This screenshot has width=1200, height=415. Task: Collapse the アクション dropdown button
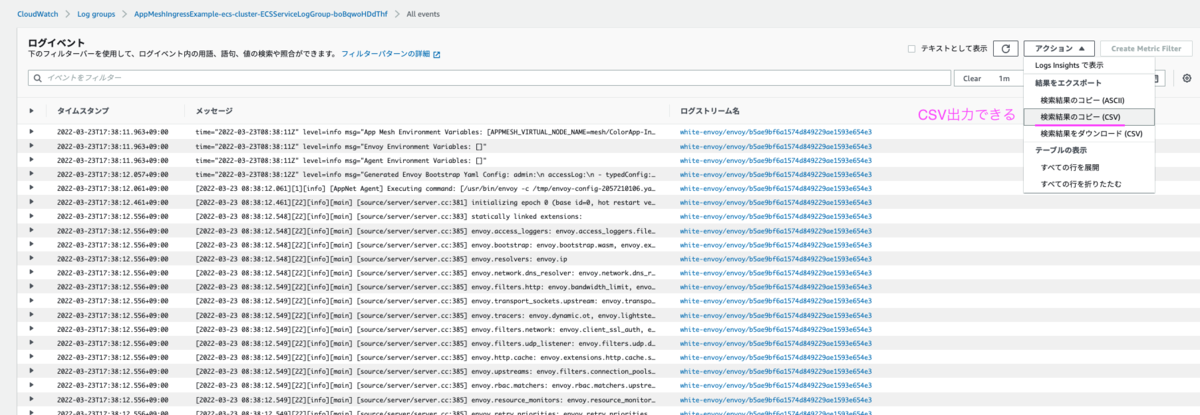point(1059,48)
